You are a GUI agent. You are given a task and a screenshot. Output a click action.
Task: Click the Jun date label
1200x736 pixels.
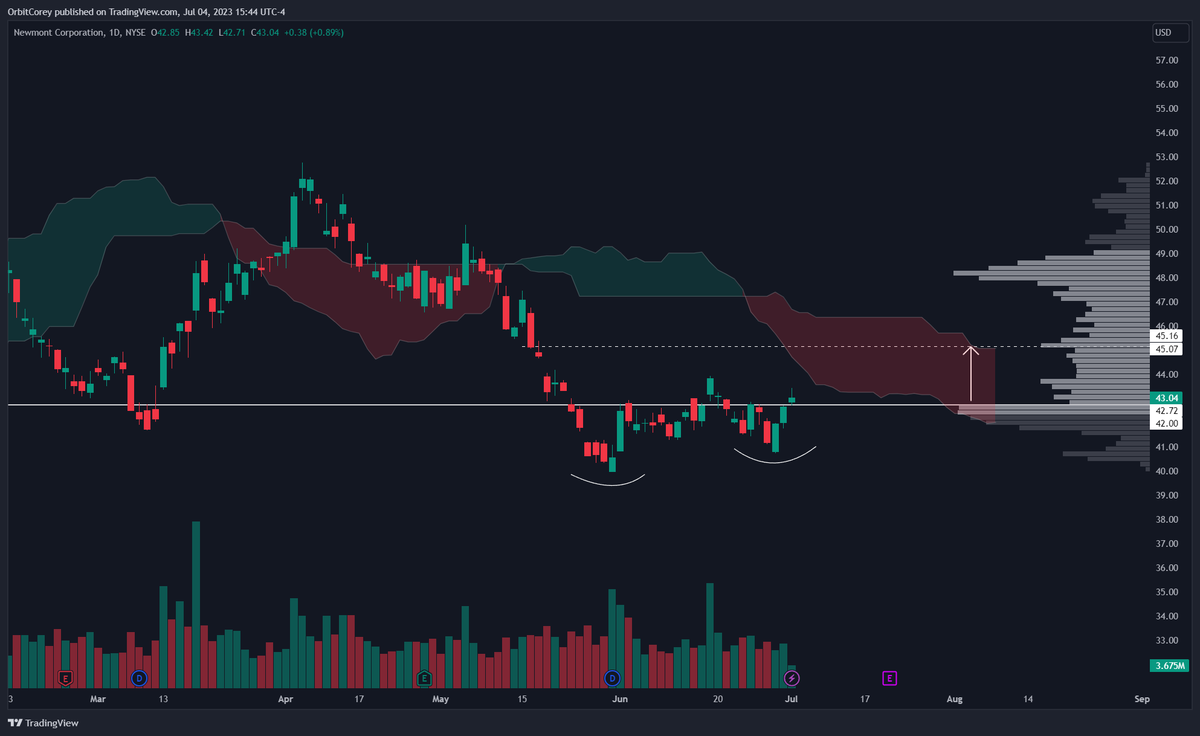(621, 700)
